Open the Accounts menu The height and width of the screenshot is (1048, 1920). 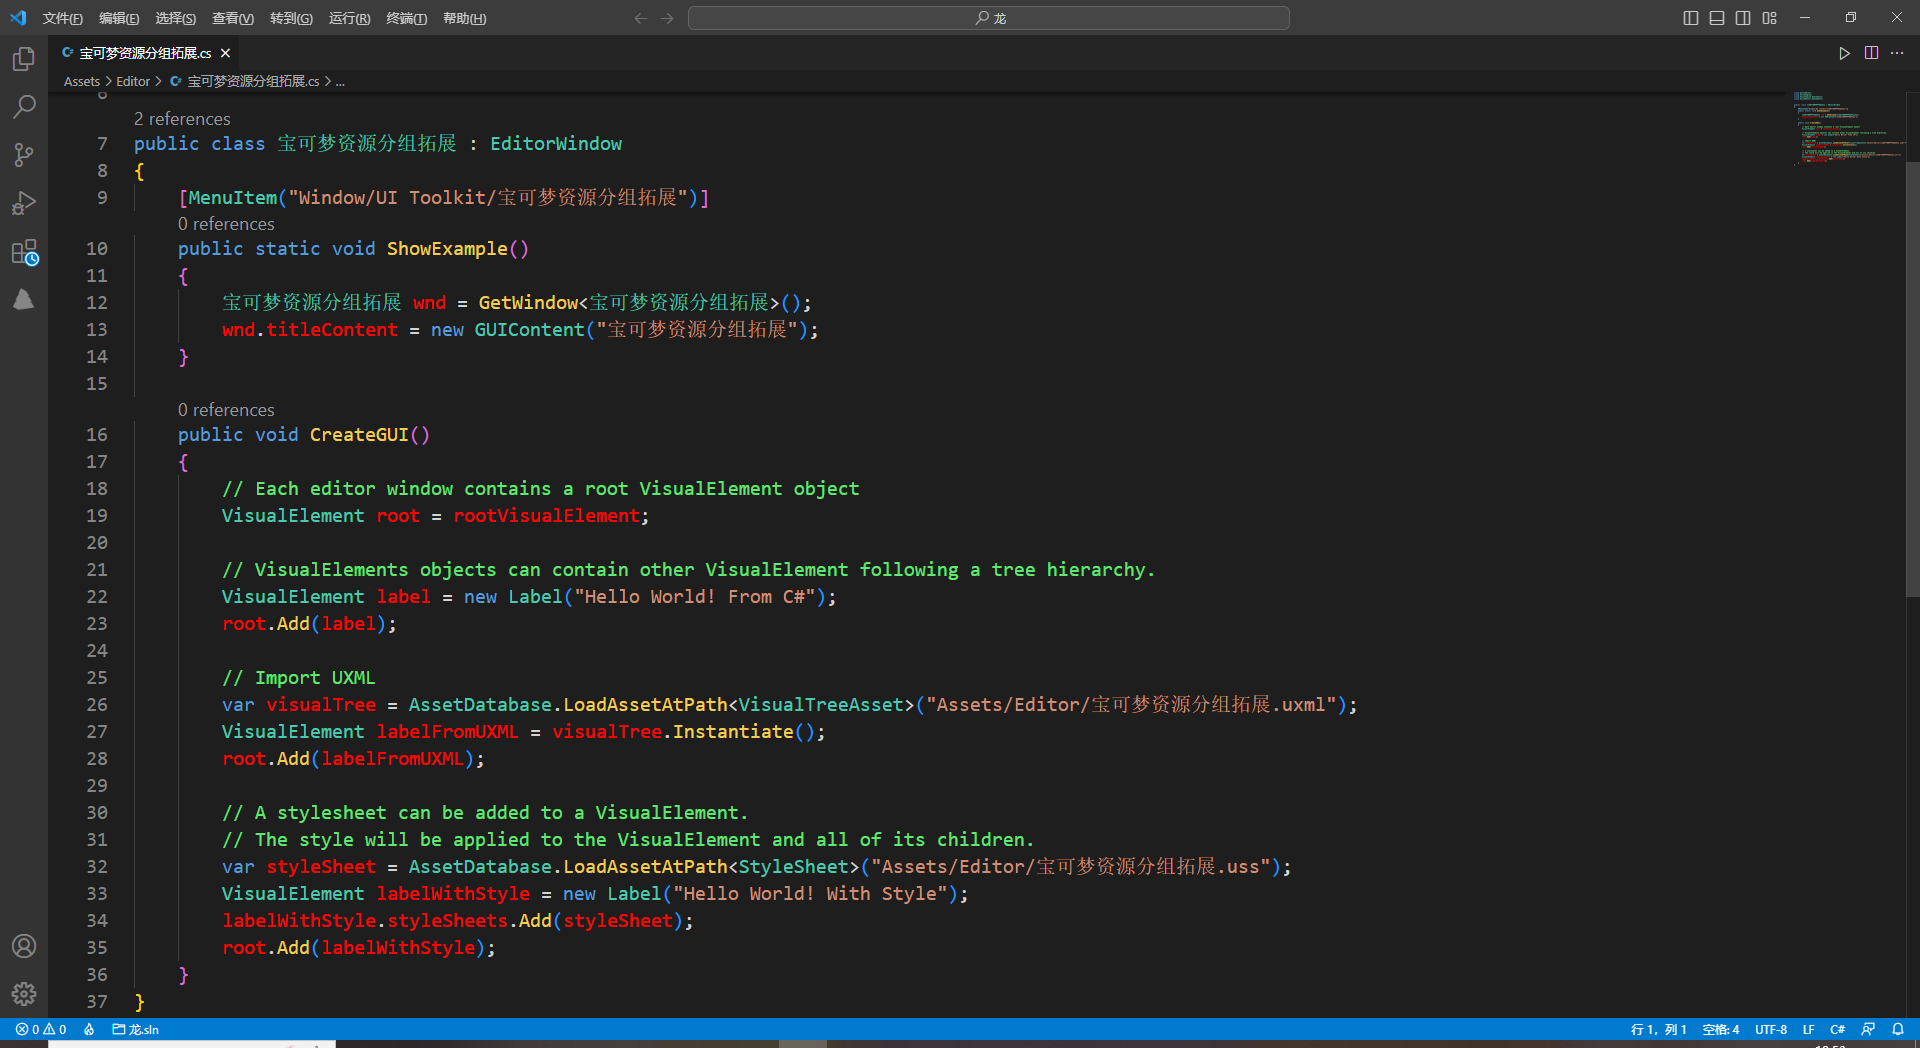[24, 946]
